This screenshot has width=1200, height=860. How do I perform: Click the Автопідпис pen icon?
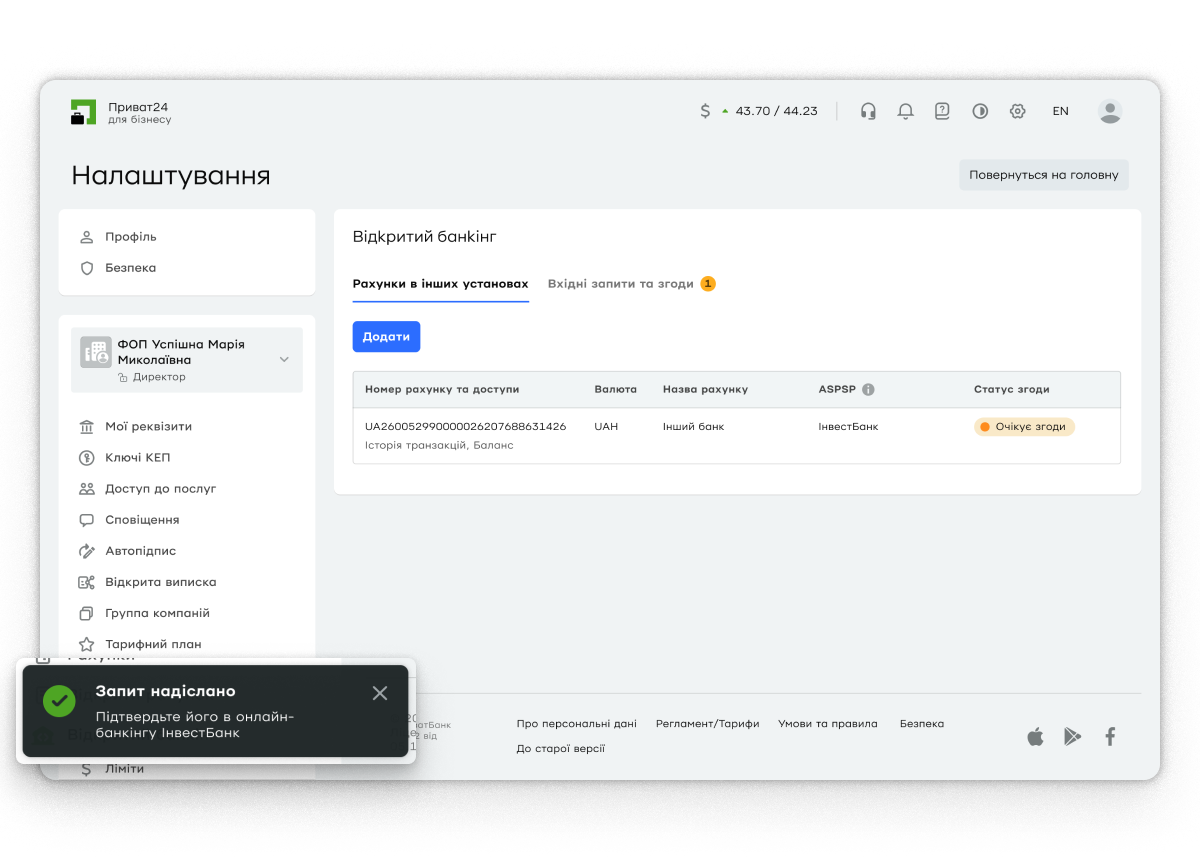point(86,551)
